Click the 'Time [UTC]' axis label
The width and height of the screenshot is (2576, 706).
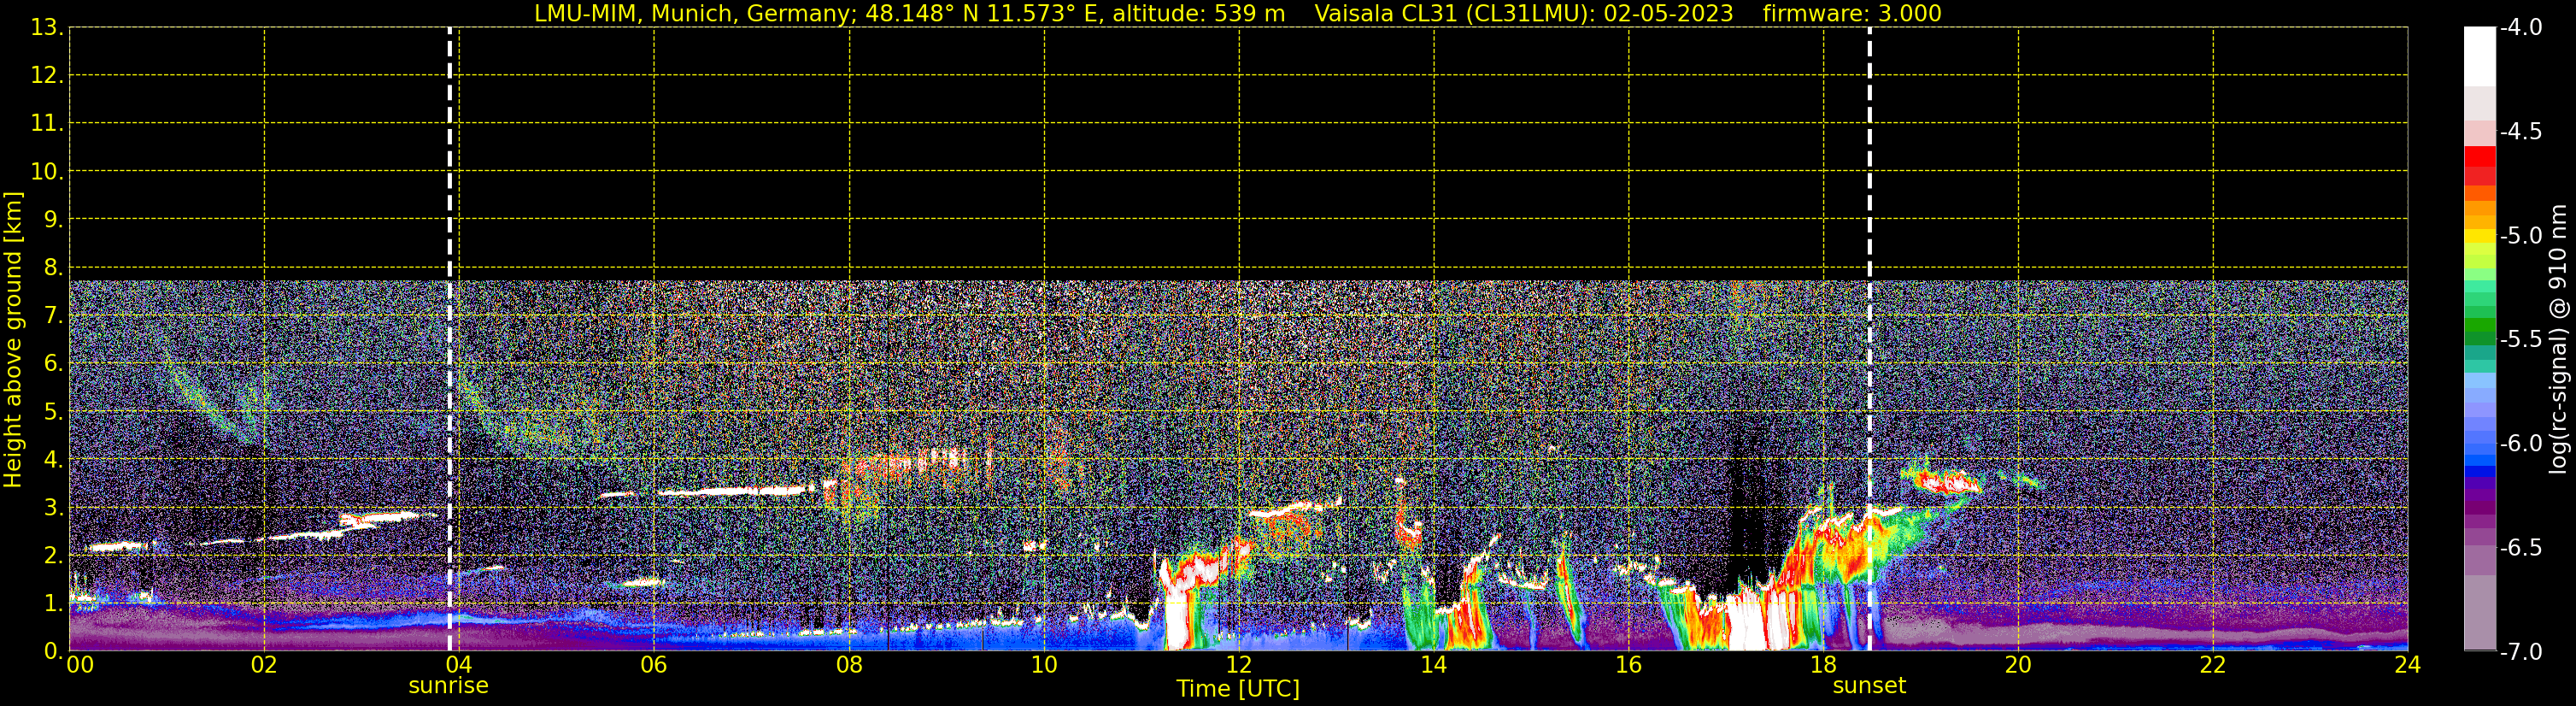1238,689
